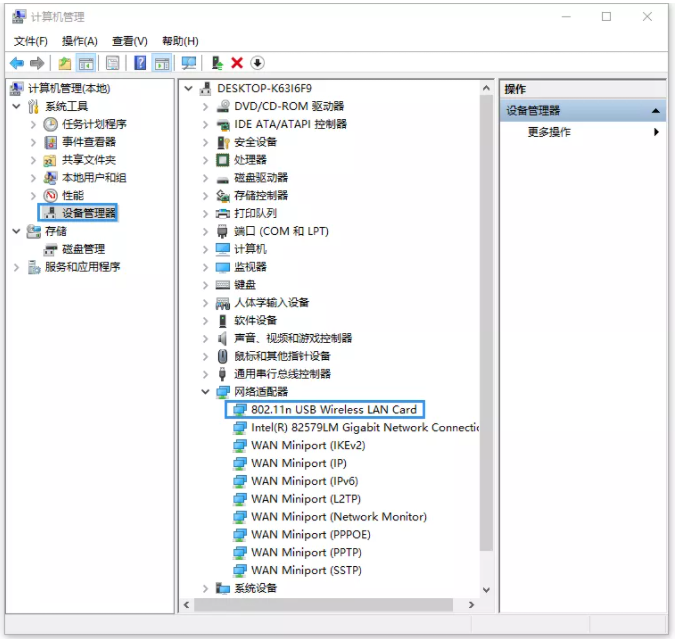This screenshot has height=639, width=676.
Task: Select WAN Miniport (SSTP) adapter
Action: coord(306,570)
